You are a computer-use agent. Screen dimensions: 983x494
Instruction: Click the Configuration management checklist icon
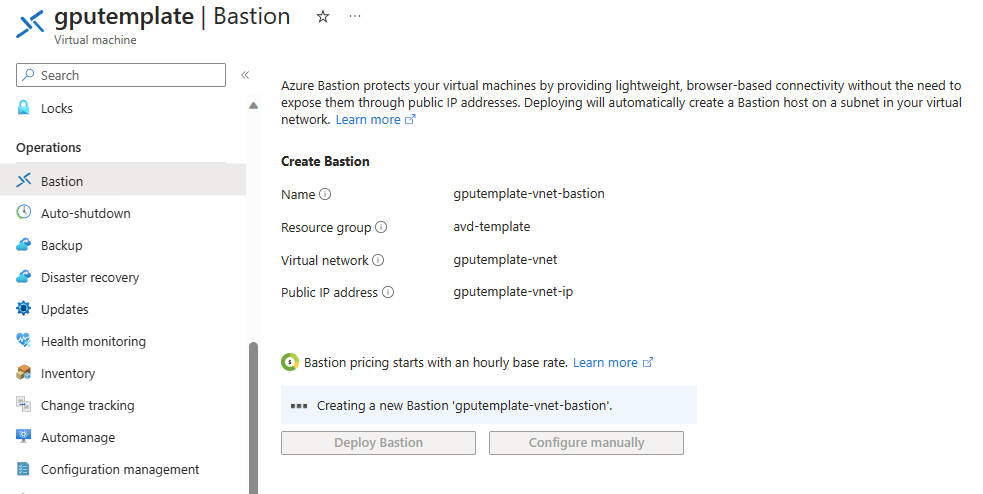tap(23, 468)
